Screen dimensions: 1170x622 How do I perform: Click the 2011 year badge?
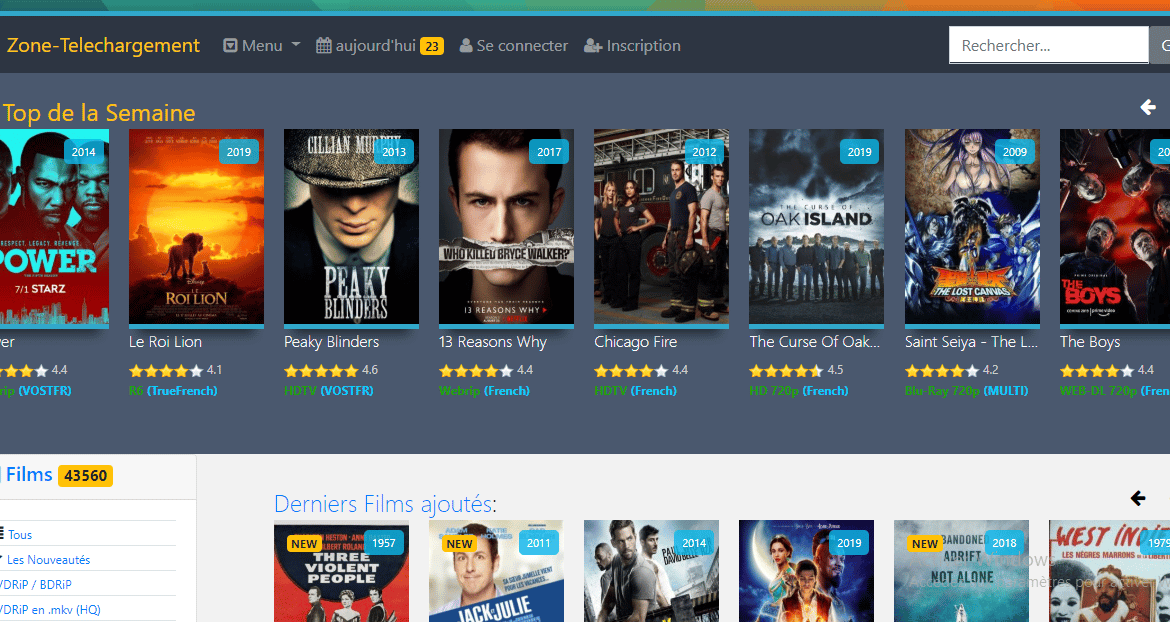pyautogui.click(x=539, y=543)
